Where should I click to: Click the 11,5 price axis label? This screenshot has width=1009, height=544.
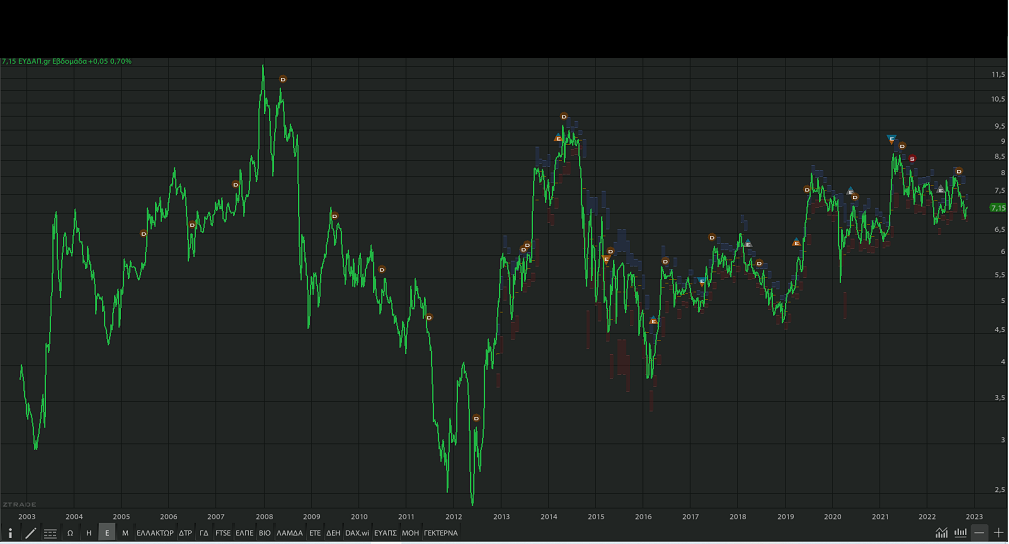pos(998,75)
